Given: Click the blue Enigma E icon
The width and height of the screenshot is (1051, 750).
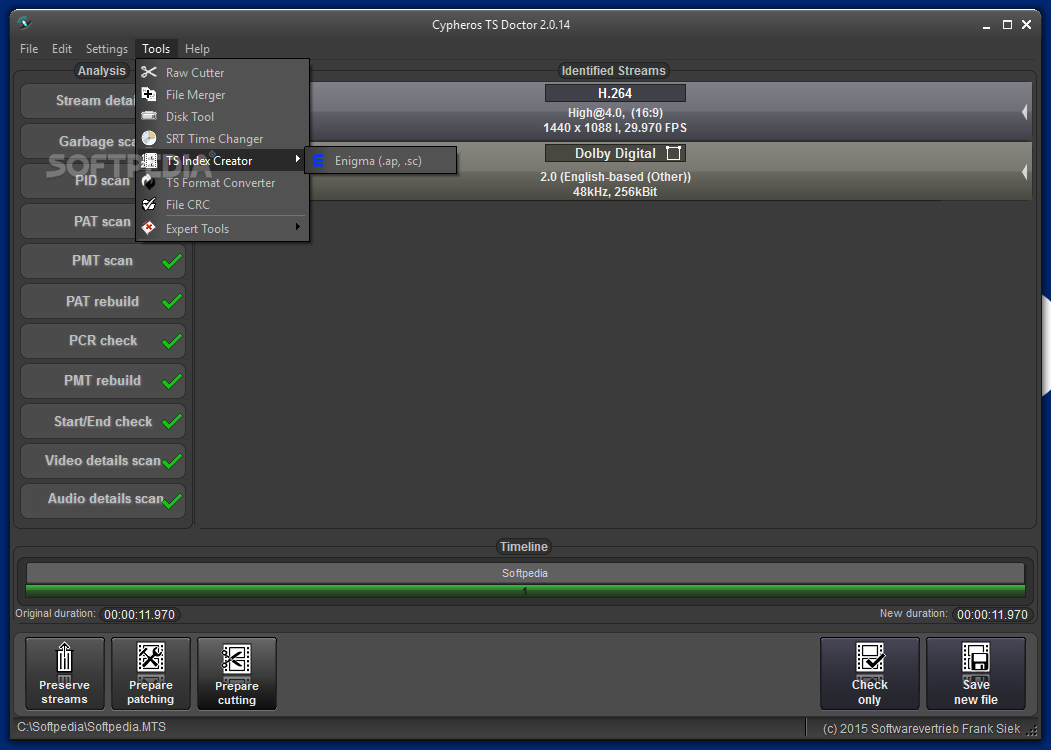Looking at the screenshot, I should tap(318, 161).
